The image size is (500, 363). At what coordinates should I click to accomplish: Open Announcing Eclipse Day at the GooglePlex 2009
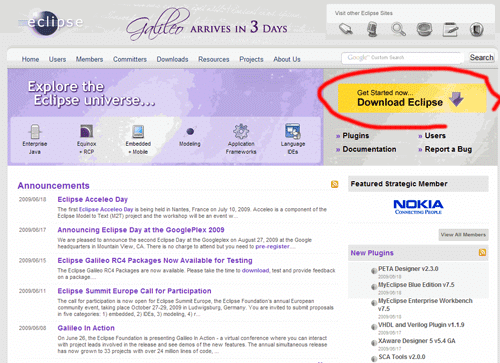coord(141,230)
